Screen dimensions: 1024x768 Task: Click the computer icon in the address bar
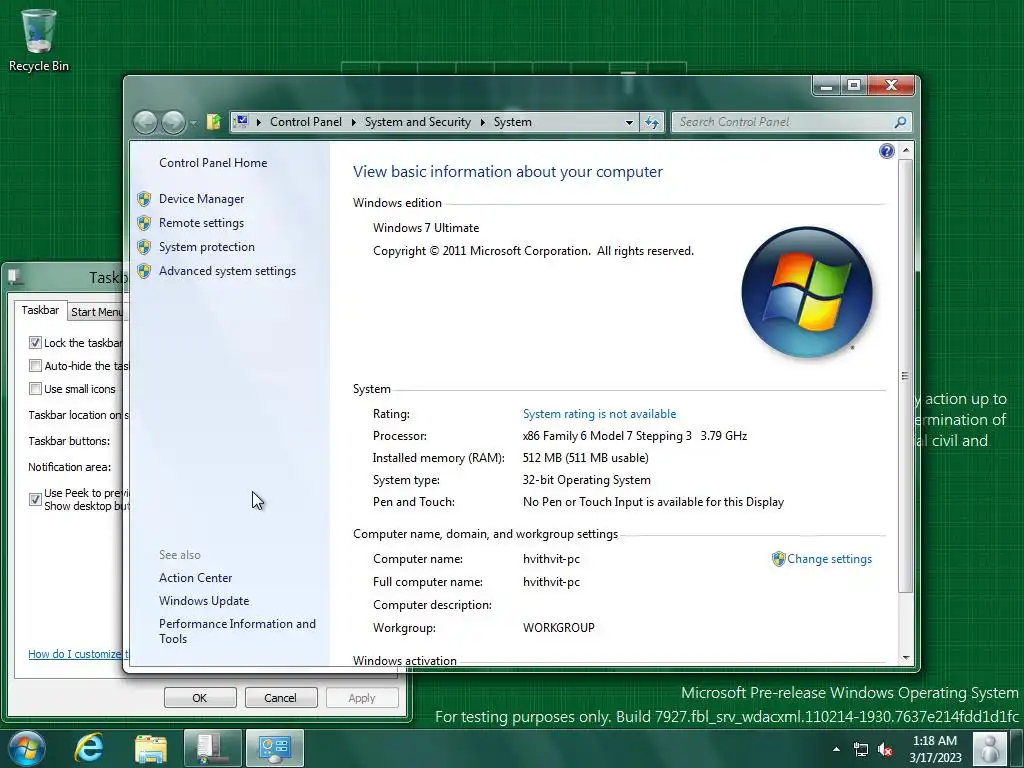(241, 121)
